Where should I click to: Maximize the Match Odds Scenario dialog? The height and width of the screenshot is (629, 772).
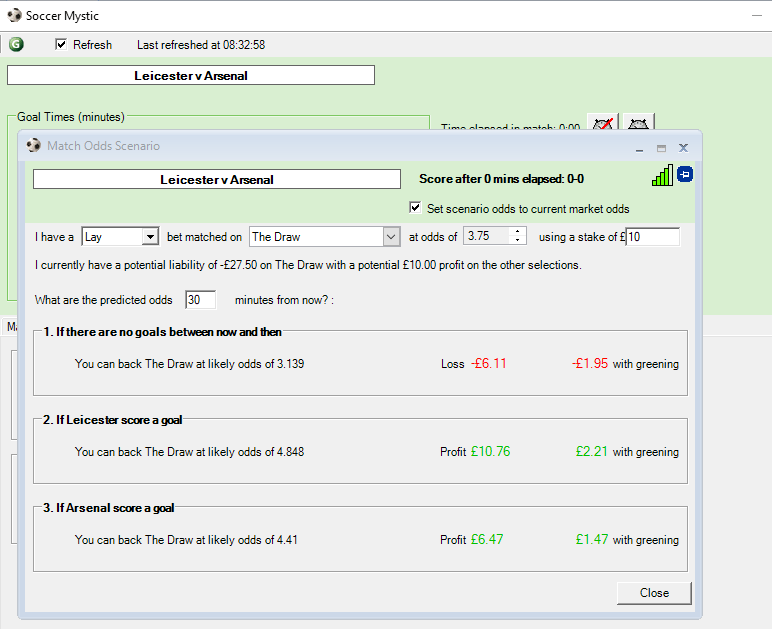point(661,147)
